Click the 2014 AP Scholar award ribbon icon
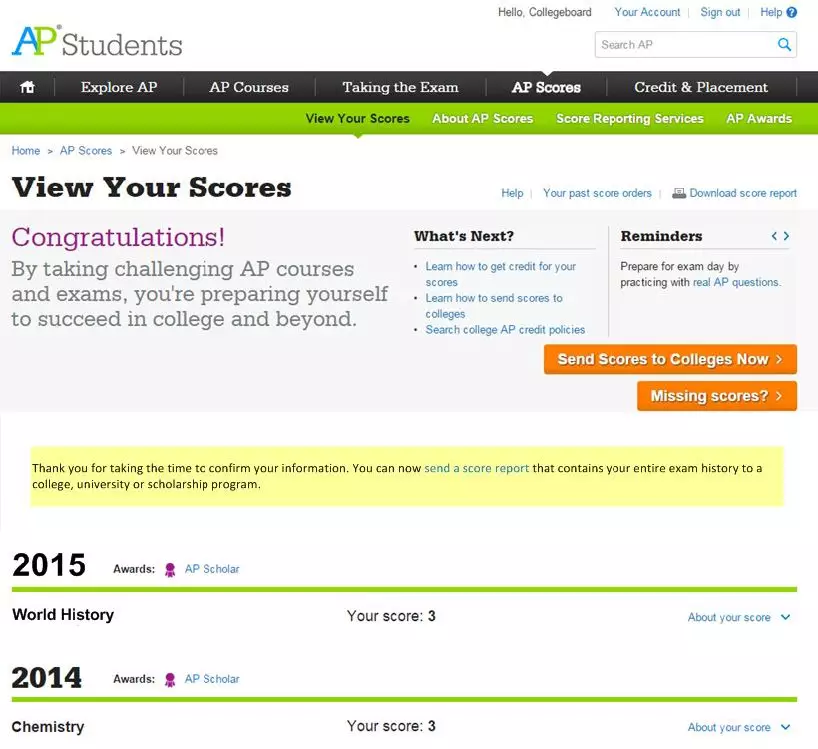Image resolution: width=818 pixels, height=749 pixels. coord(170,680)
